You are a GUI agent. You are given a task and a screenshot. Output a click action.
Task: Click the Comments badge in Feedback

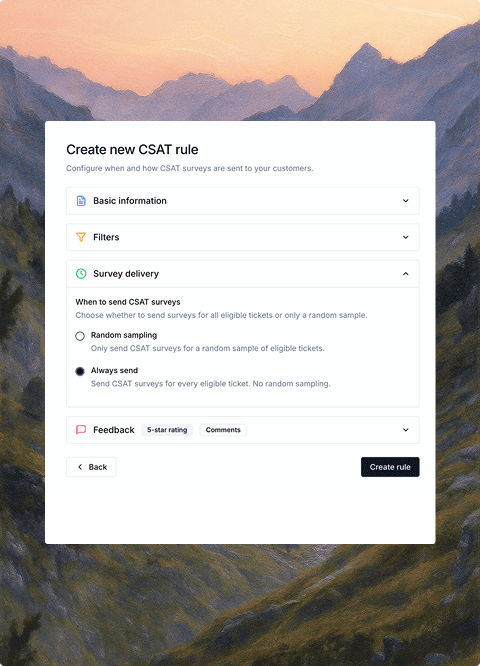point(223,430)
